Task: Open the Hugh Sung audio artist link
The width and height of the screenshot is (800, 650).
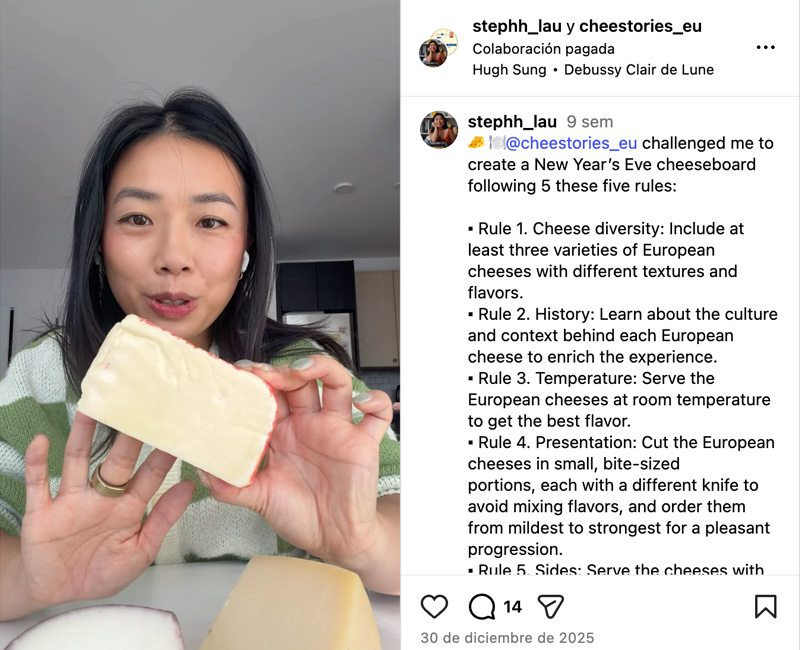Action: coord(509,70)
